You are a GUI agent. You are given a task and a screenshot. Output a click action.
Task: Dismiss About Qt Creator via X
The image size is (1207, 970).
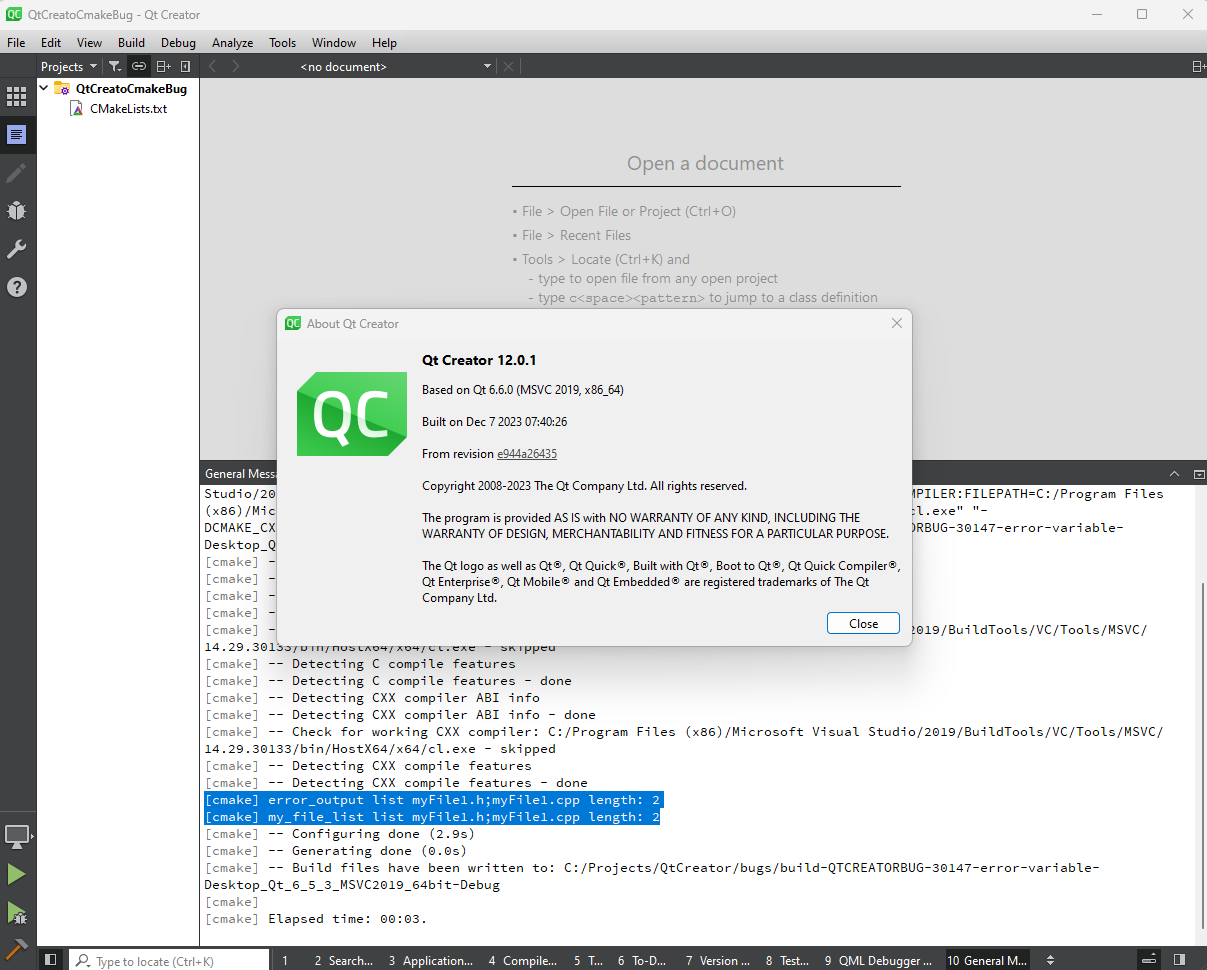pyautogui.click(x=896, y=323)
